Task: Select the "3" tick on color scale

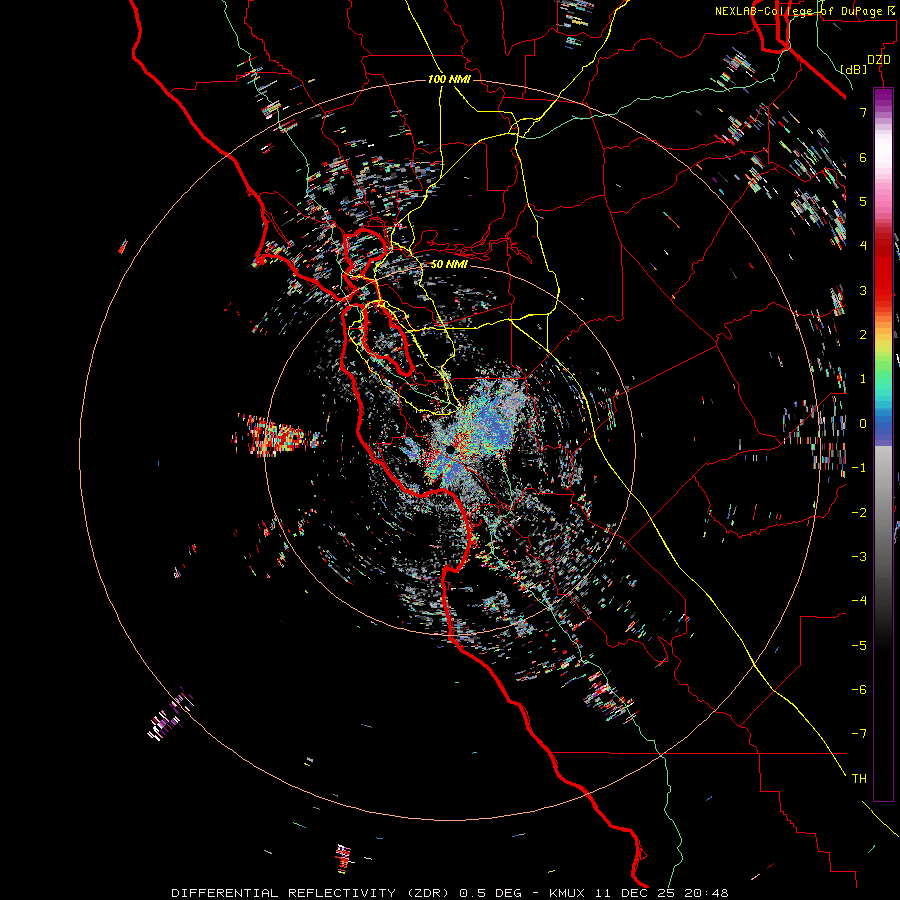Action: click(x=863, y=290)
